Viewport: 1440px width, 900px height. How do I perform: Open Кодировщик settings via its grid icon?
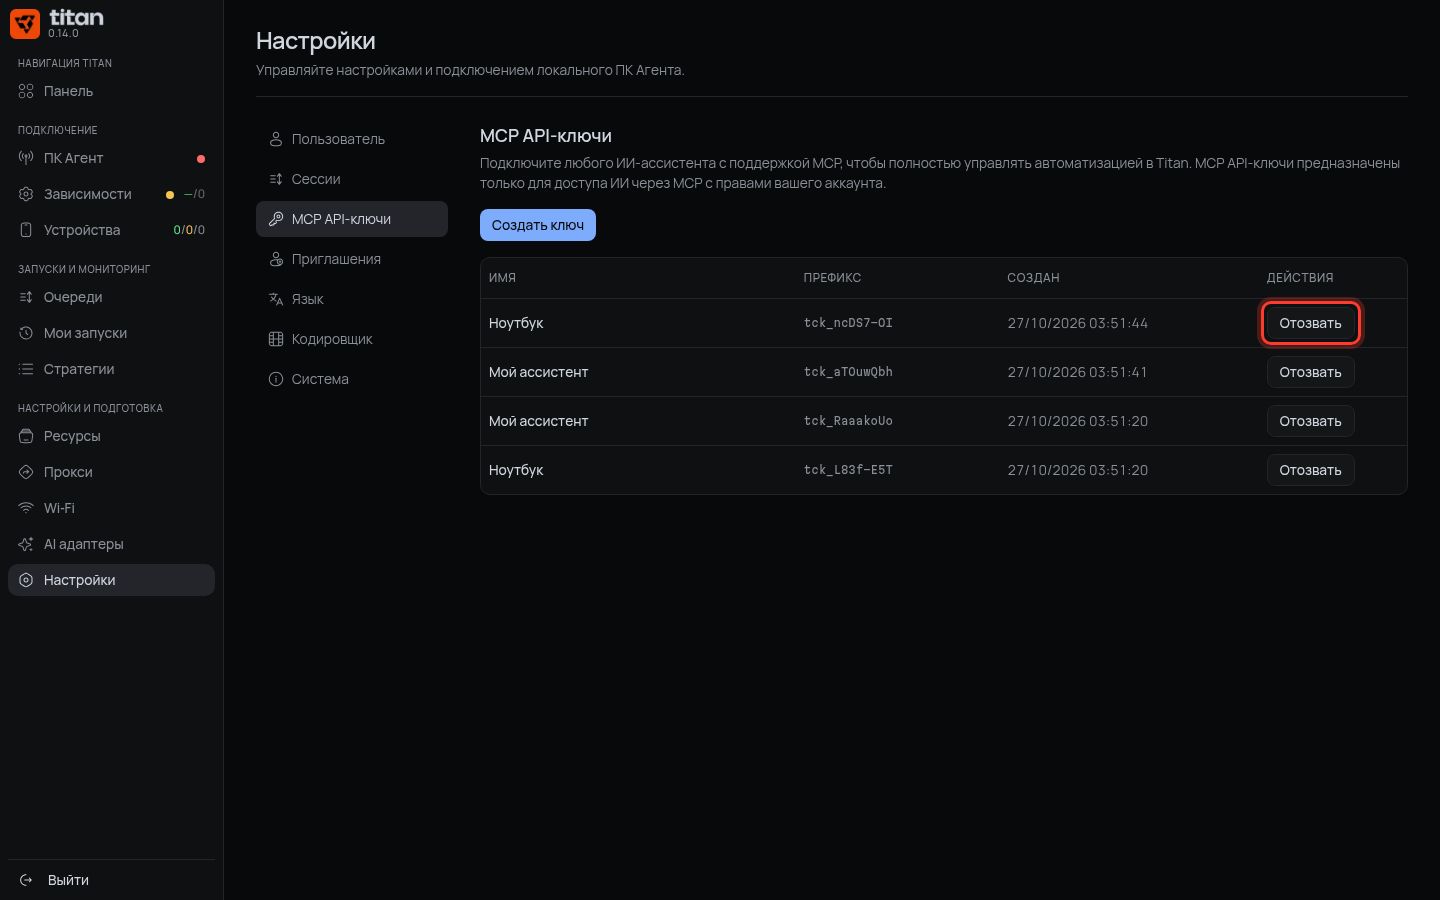(276, 339)
